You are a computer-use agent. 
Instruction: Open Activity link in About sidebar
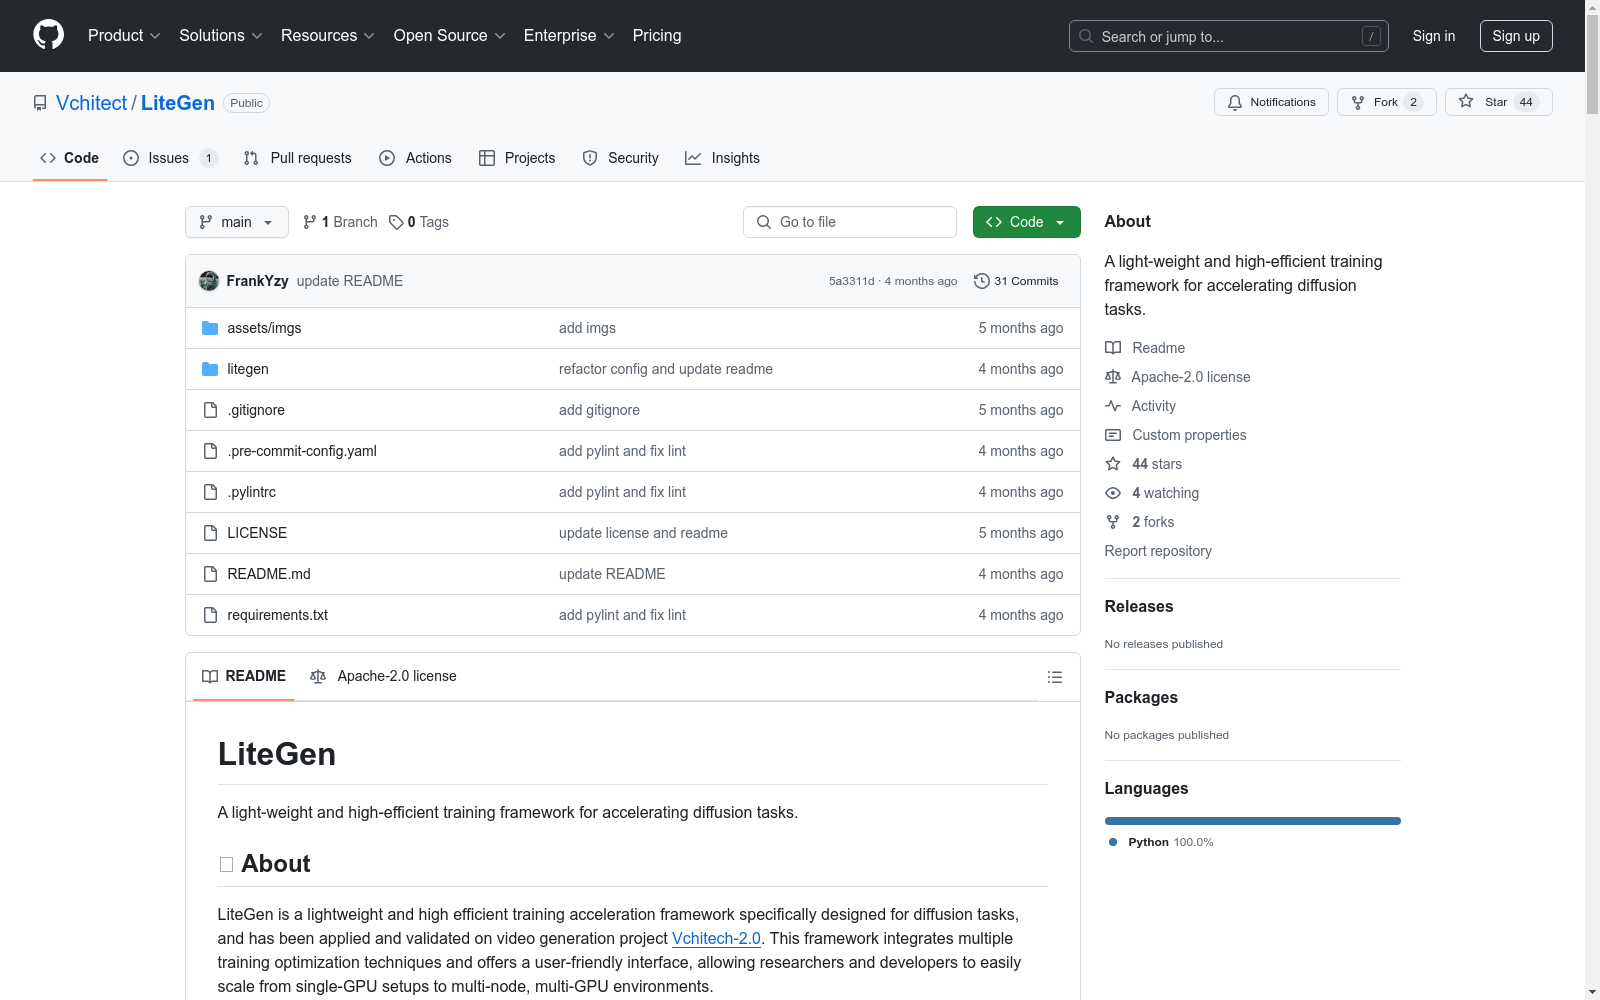1140,406
